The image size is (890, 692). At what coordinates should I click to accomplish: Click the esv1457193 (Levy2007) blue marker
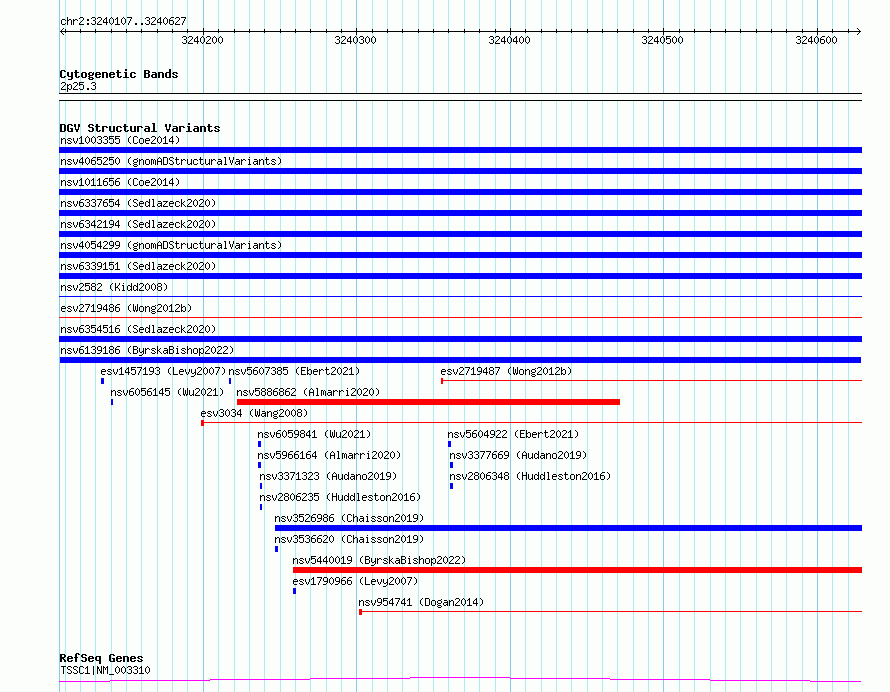(x=103, y=381)
